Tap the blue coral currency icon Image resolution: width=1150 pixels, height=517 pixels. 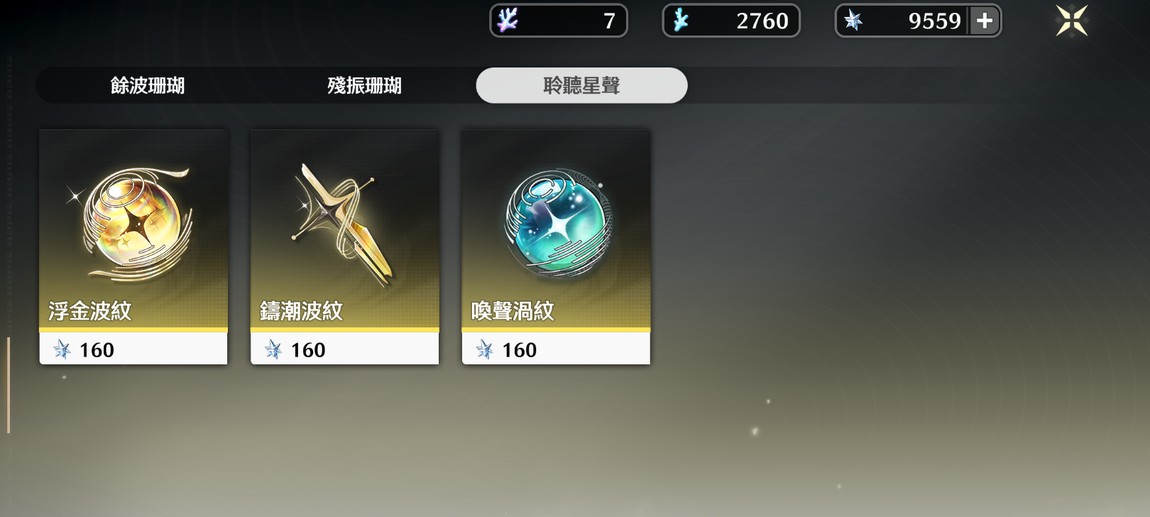(681, 21)
